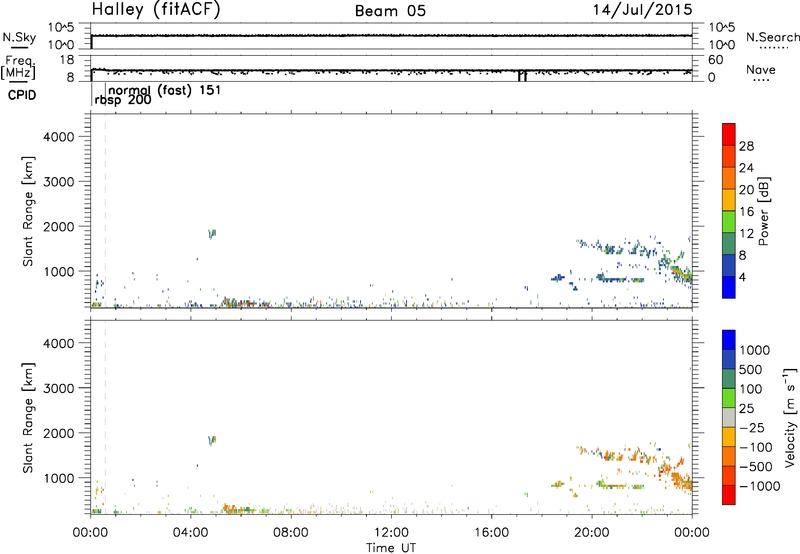Click the 'Time UT' axis title

click(391, 548)
